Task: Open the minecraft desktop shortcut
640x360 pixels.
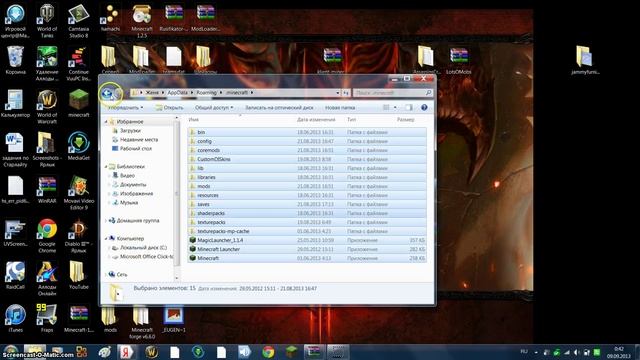Action: pos(79,104)
